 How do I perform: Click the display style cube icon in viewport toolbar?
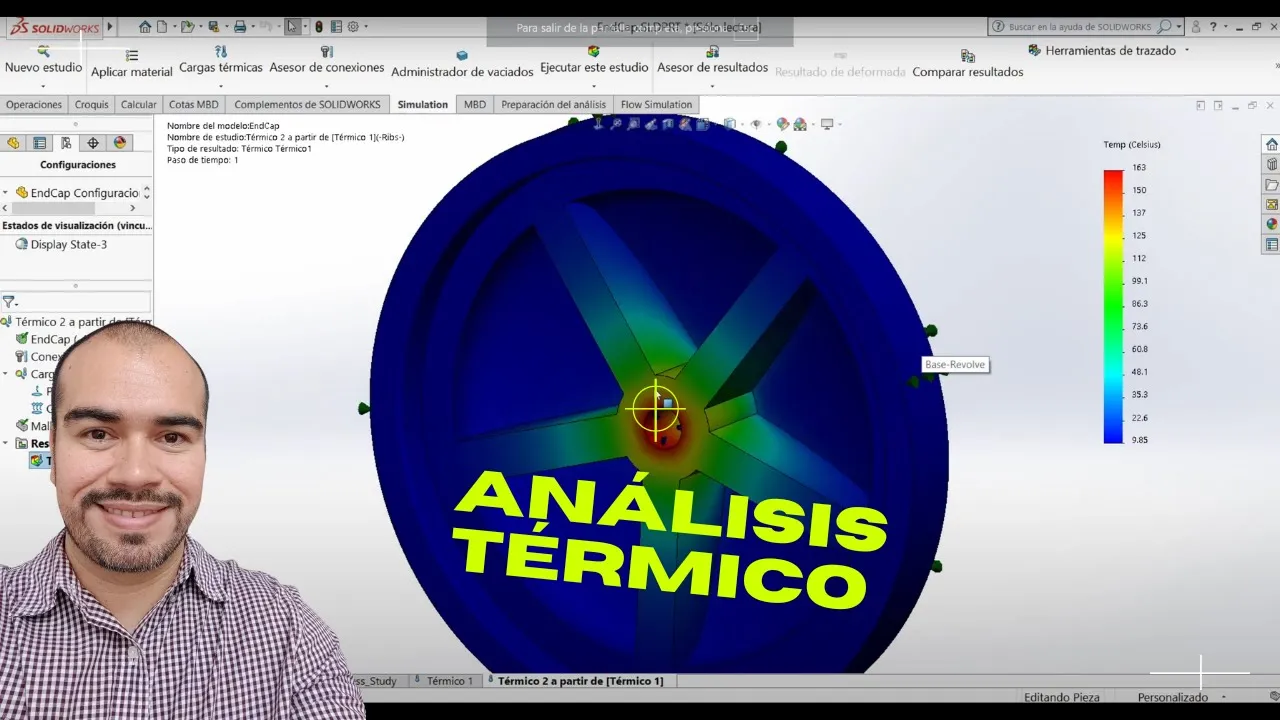[729, 124]
